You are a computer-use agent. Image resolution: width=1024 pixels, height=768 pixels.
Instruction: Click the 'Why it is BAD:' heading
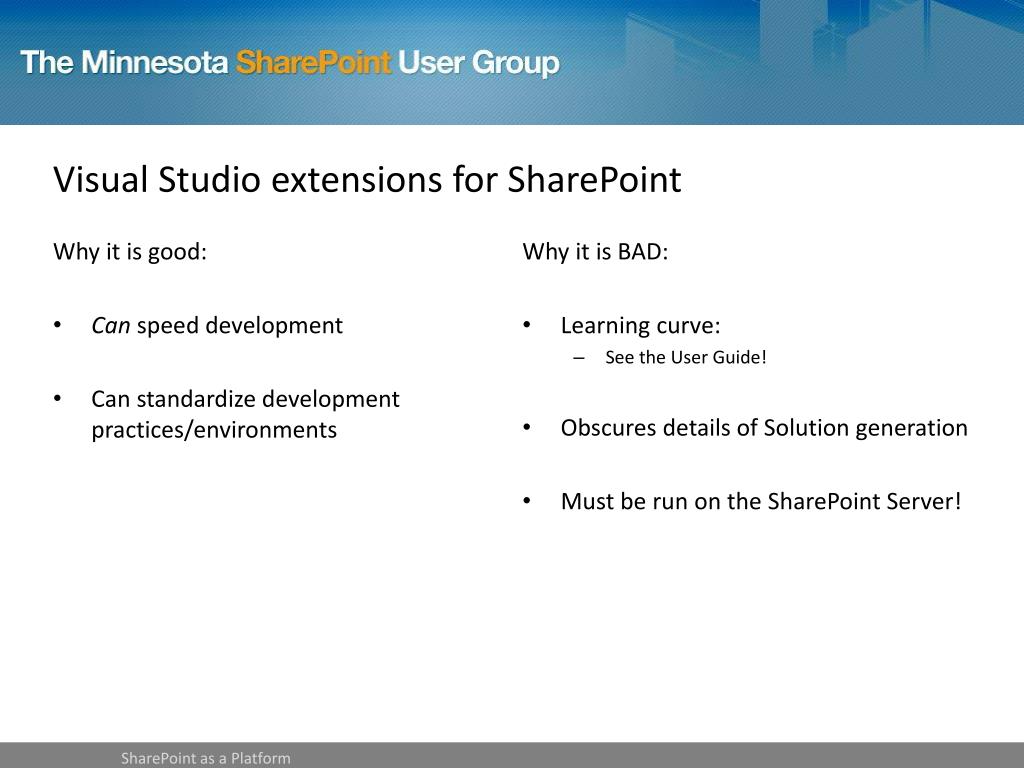tap(595, 251)
